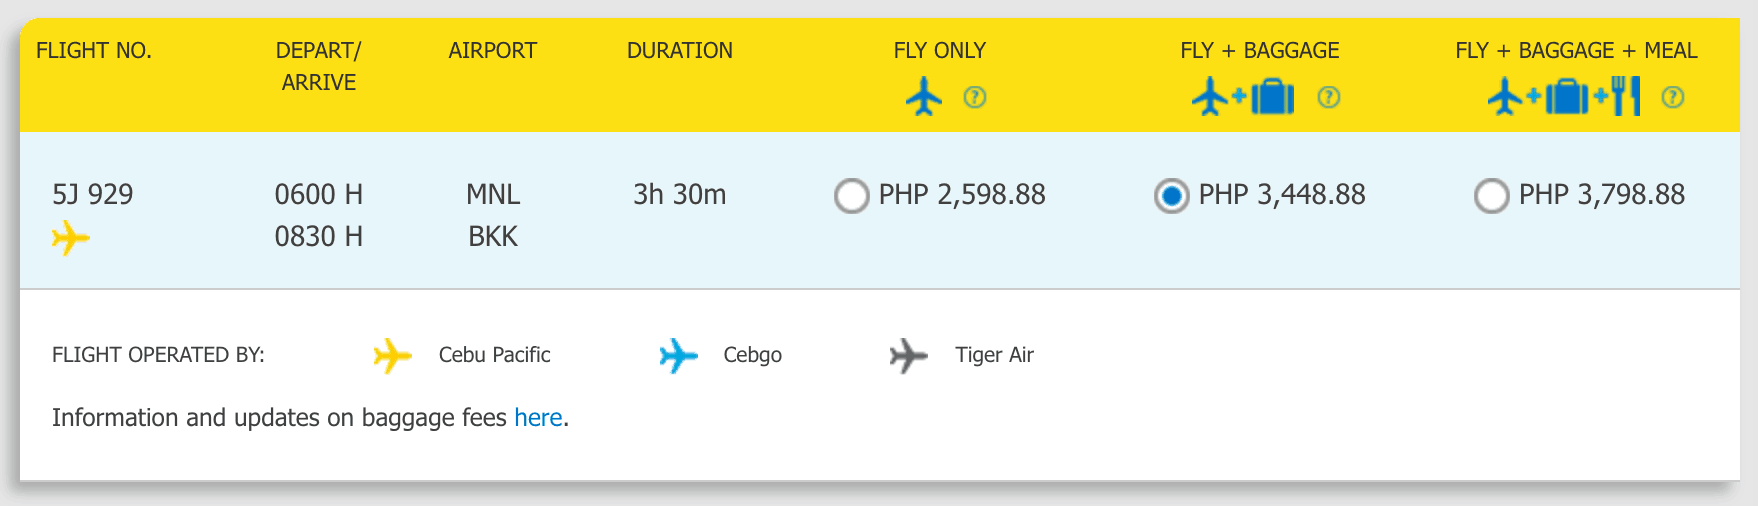
Task: Click the FLY + BAGGAGE + MEAL header
Action: pyautogui.click(x=1576, y=50)
